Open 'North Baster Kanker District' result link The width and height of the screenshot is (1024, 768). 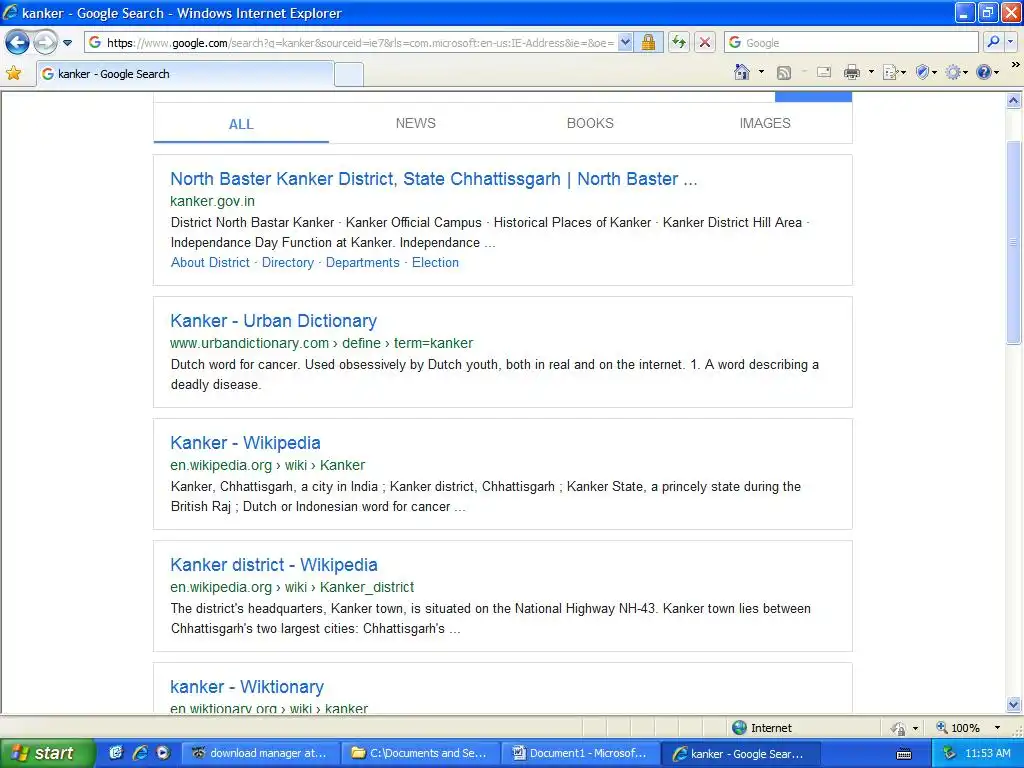tap(434, 179)
